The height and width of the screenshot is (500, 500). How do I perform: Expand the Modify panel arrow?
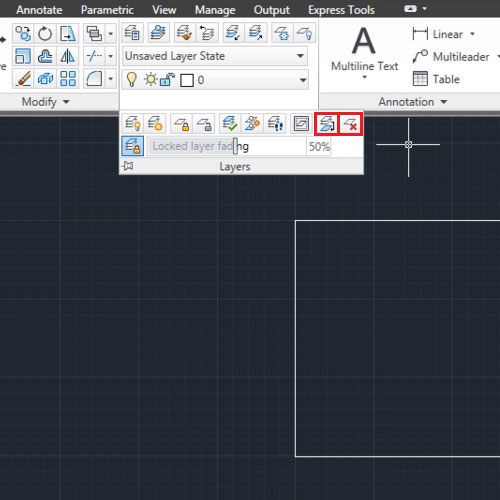(66, 102)
